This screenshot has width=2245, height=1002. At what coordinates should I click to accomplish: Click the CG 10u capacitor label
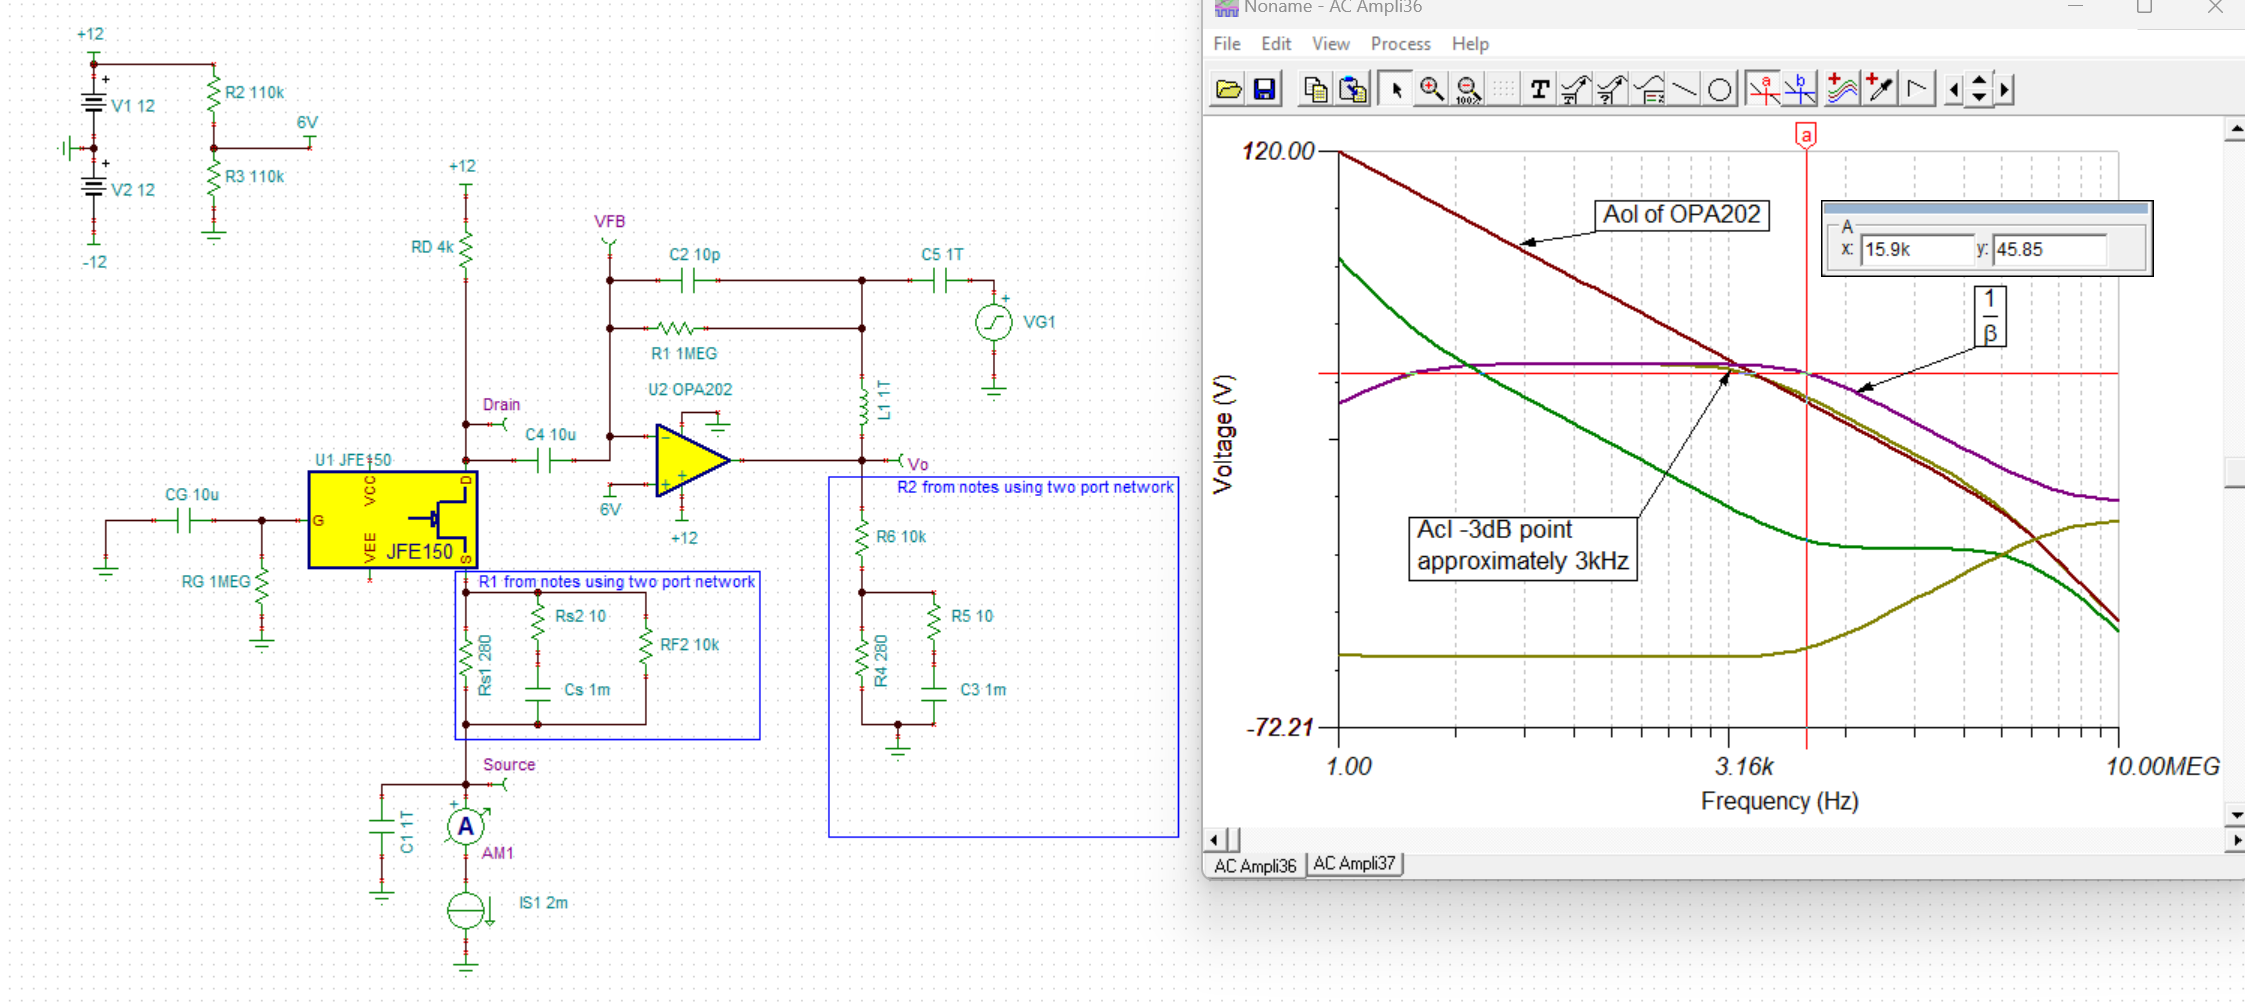click(x=192, y=495)
